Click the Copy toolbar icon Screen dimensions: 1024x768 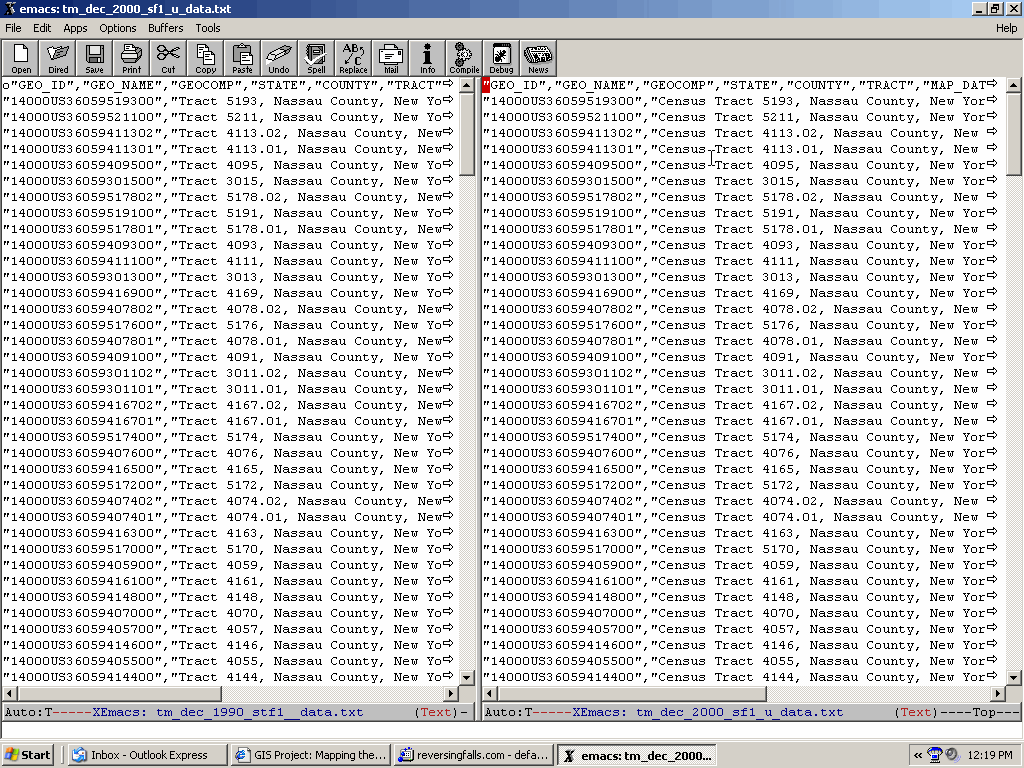(x=205, y=58)
